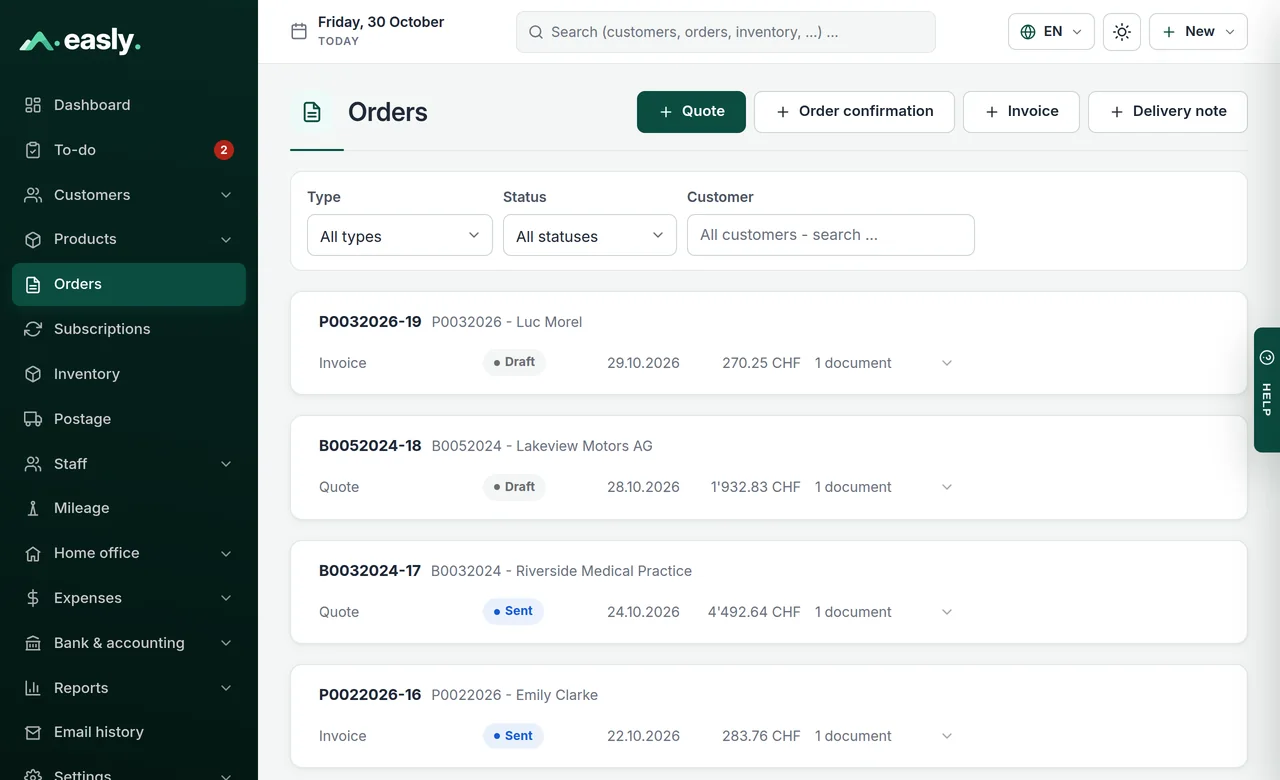Toggle light/dark theme sun button

[1122, 32]
